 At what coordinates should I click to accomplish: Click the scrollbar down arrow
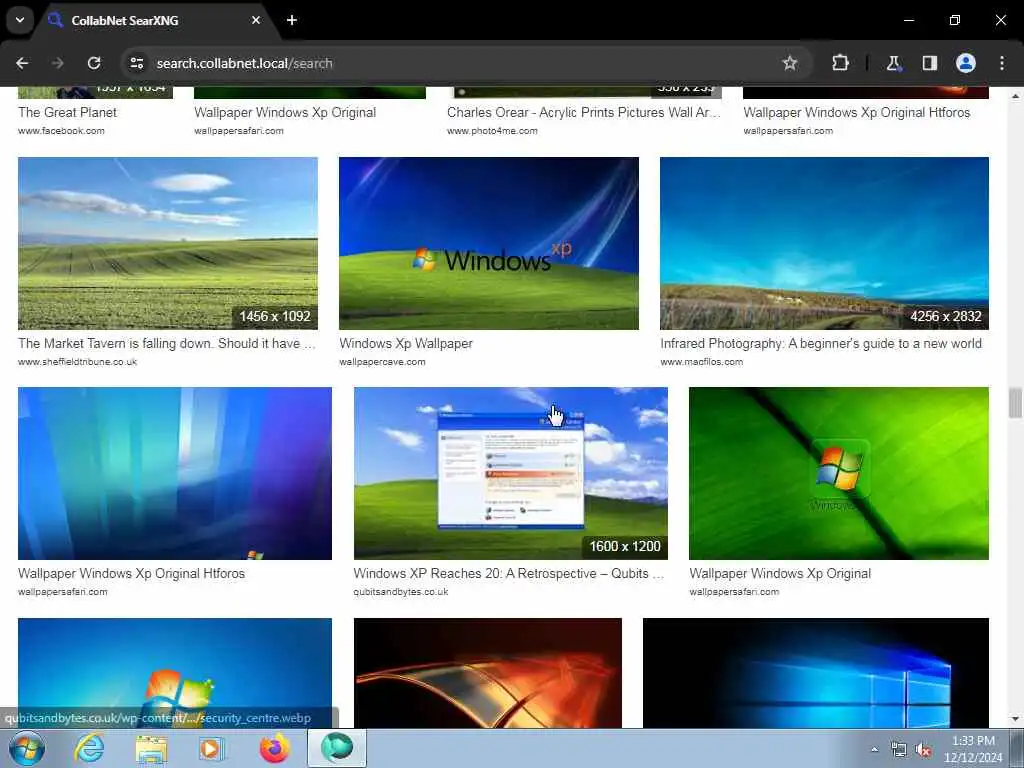[x=1015, y=719]
